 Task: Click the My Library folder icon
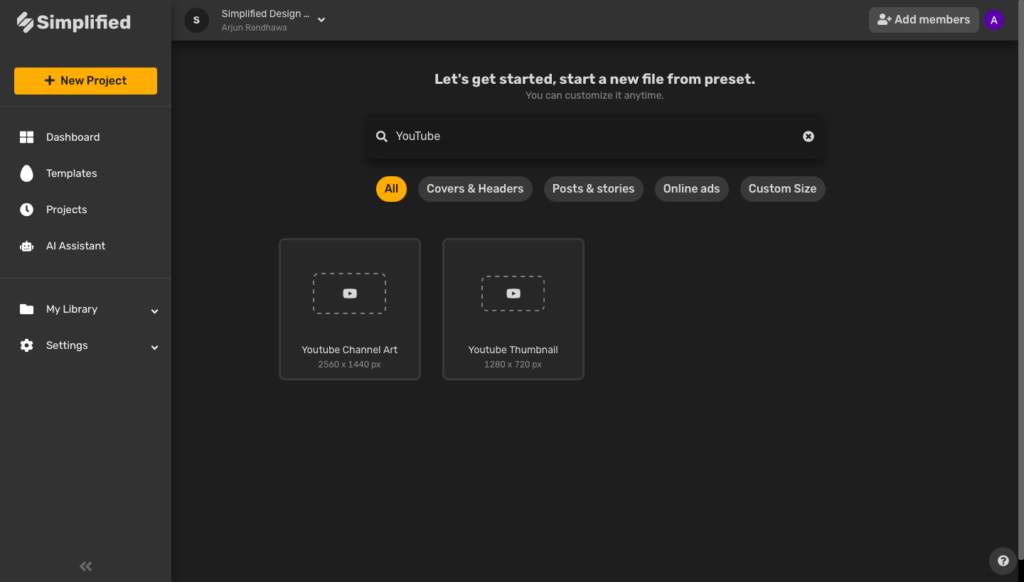(27, 309)
